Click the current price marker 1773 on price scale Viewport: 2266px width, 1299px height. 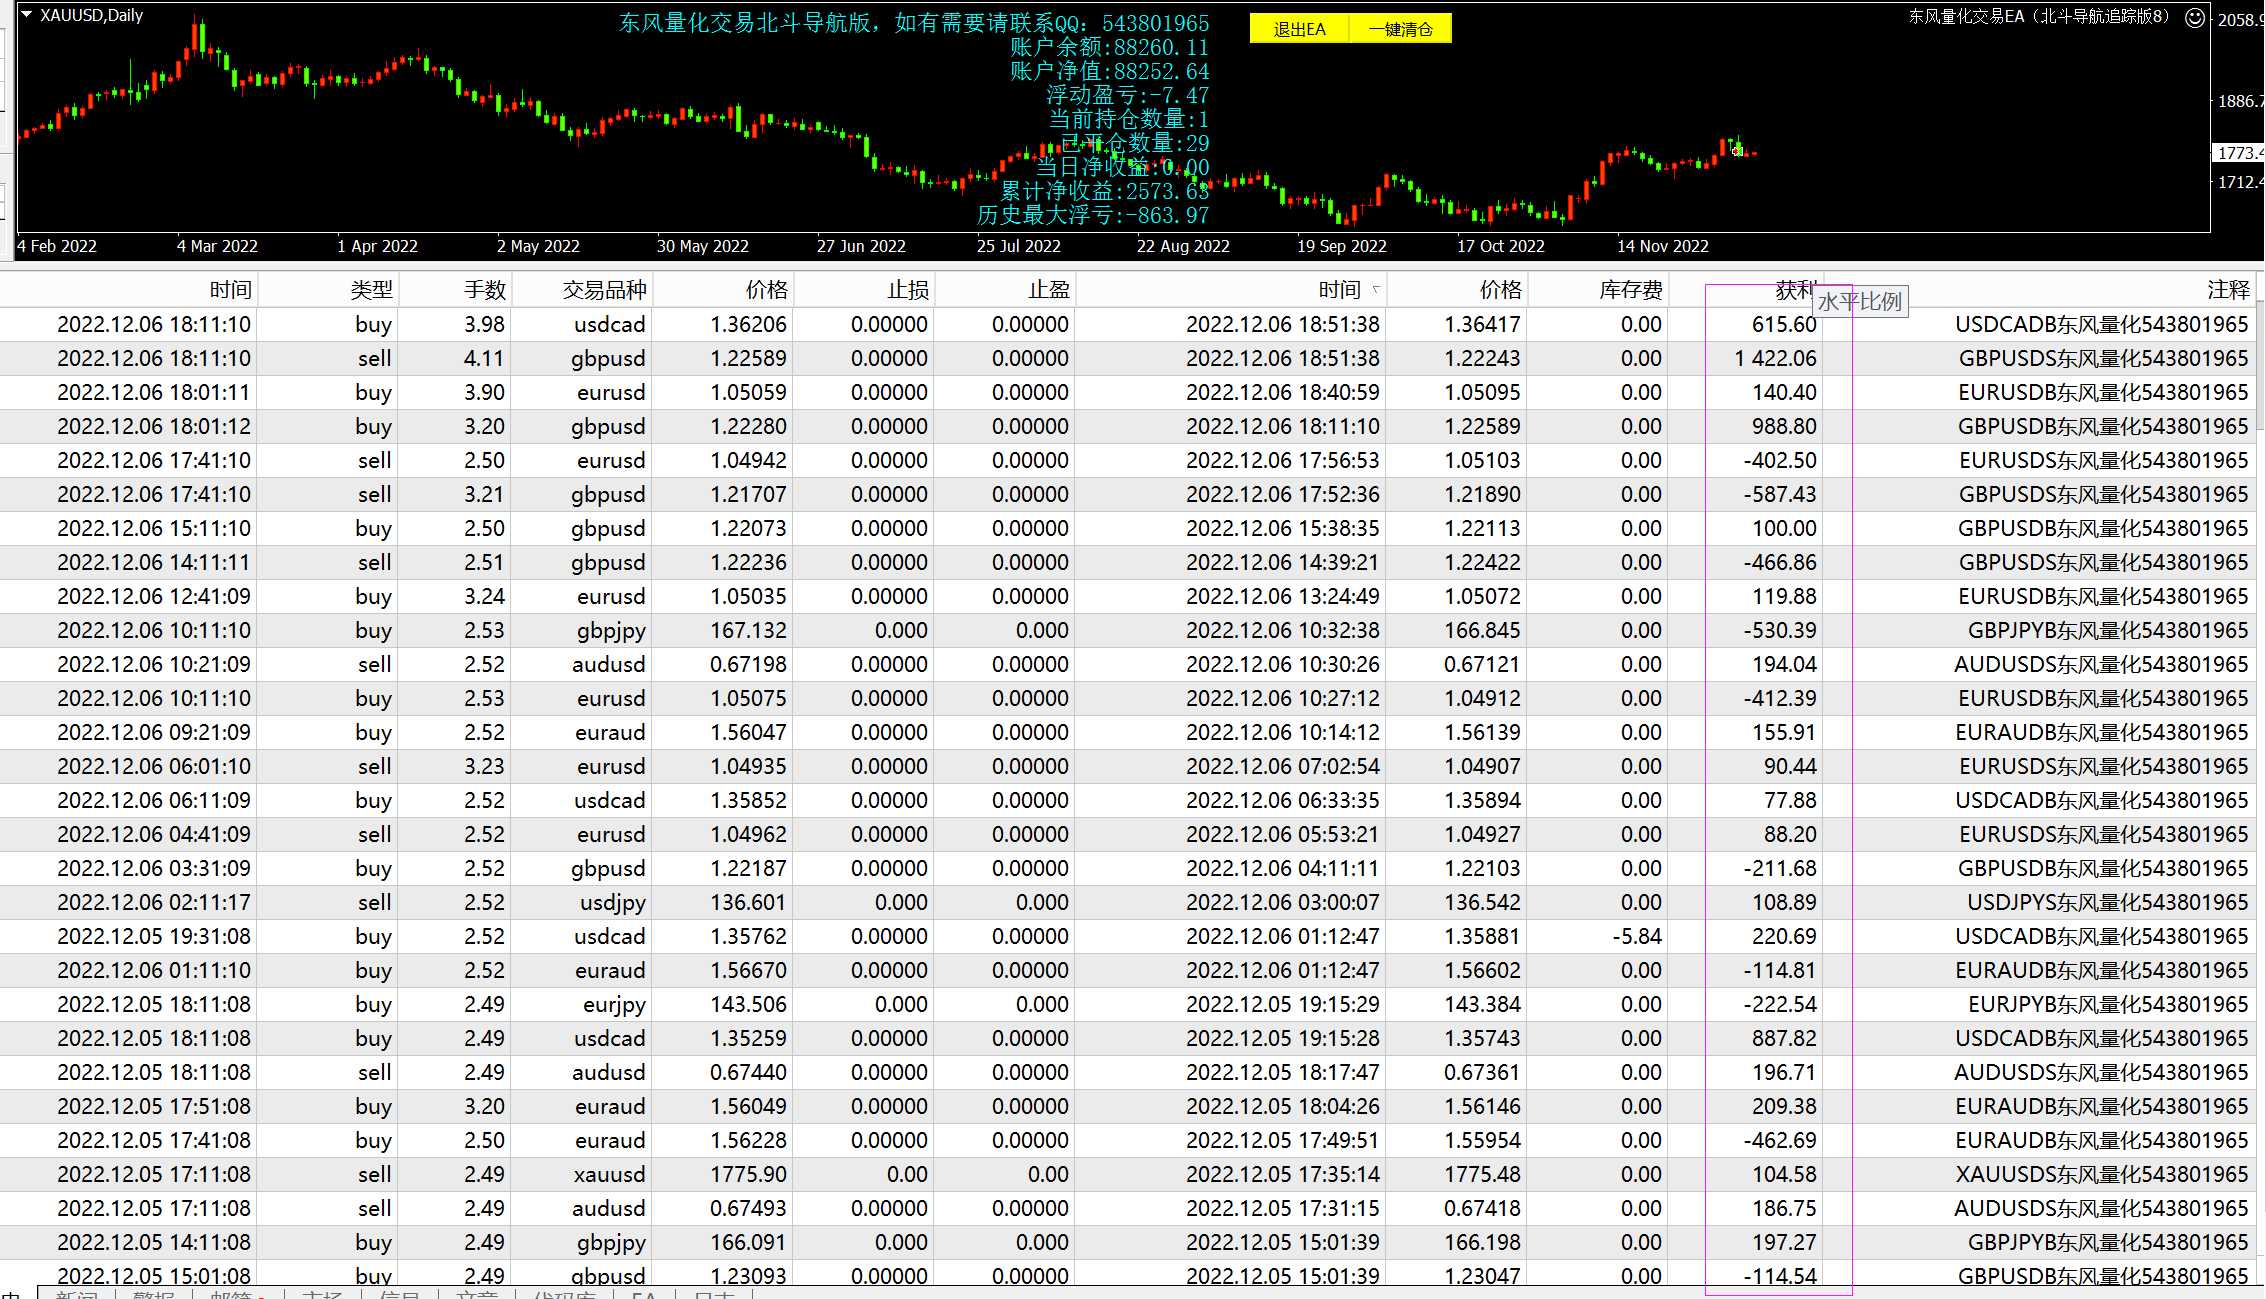pyautogui.click(x=2240, y=153)
